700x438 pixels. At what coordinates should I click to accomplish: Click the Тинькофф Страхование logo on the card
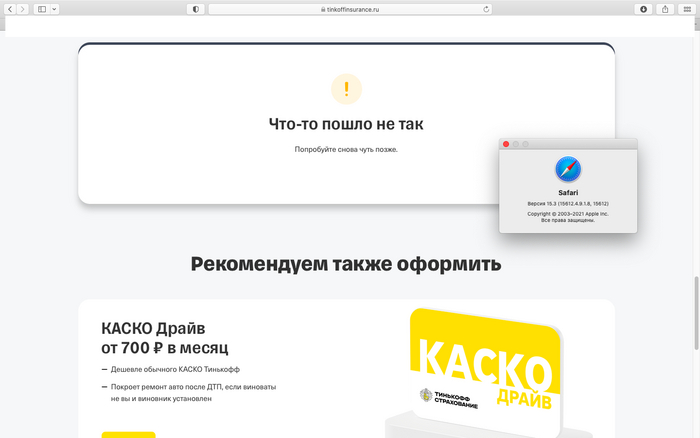coord(449,398)
